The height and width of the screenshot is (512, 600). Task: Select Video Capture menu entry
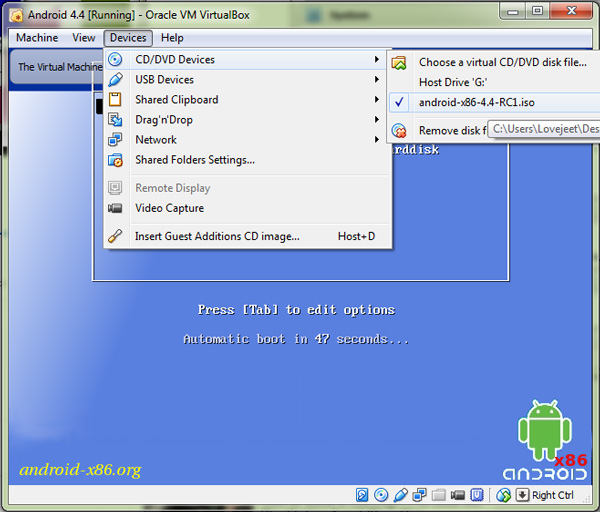click(x=248, y=208)
